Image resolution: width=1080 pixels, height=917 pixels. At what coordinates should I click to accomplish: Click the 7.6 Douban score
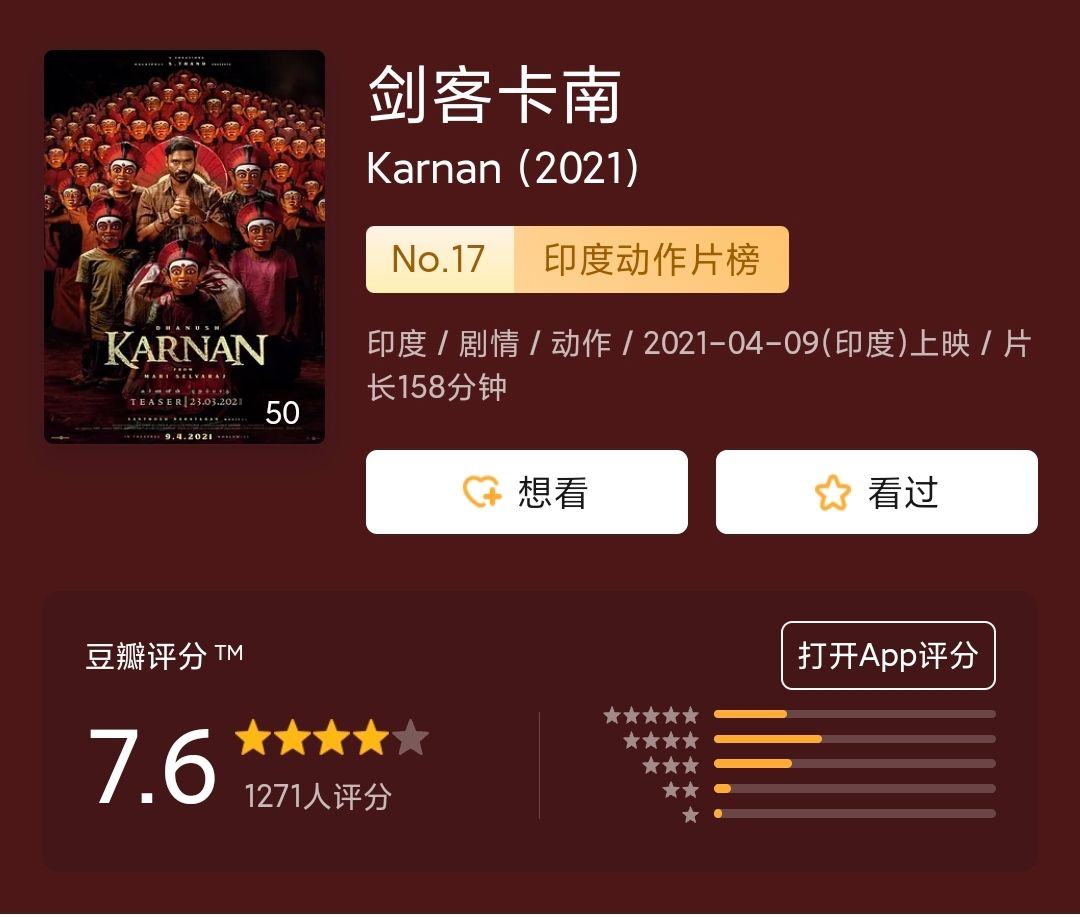[152, 766]
